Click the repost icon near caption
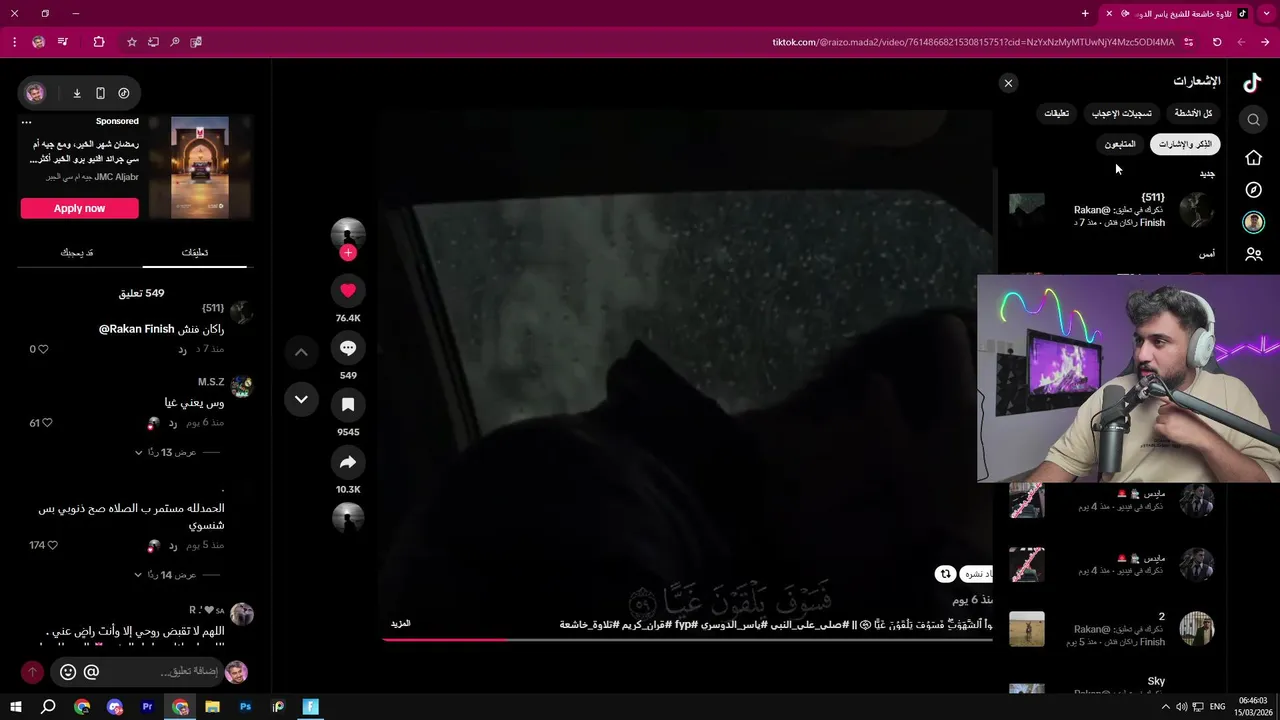Screen dimensions: 1280x720 coord(945,574)
